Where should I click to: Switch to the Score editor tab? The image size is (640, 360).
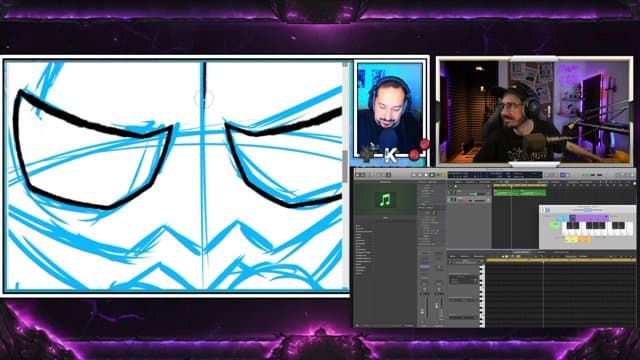[x=541, y=252]
